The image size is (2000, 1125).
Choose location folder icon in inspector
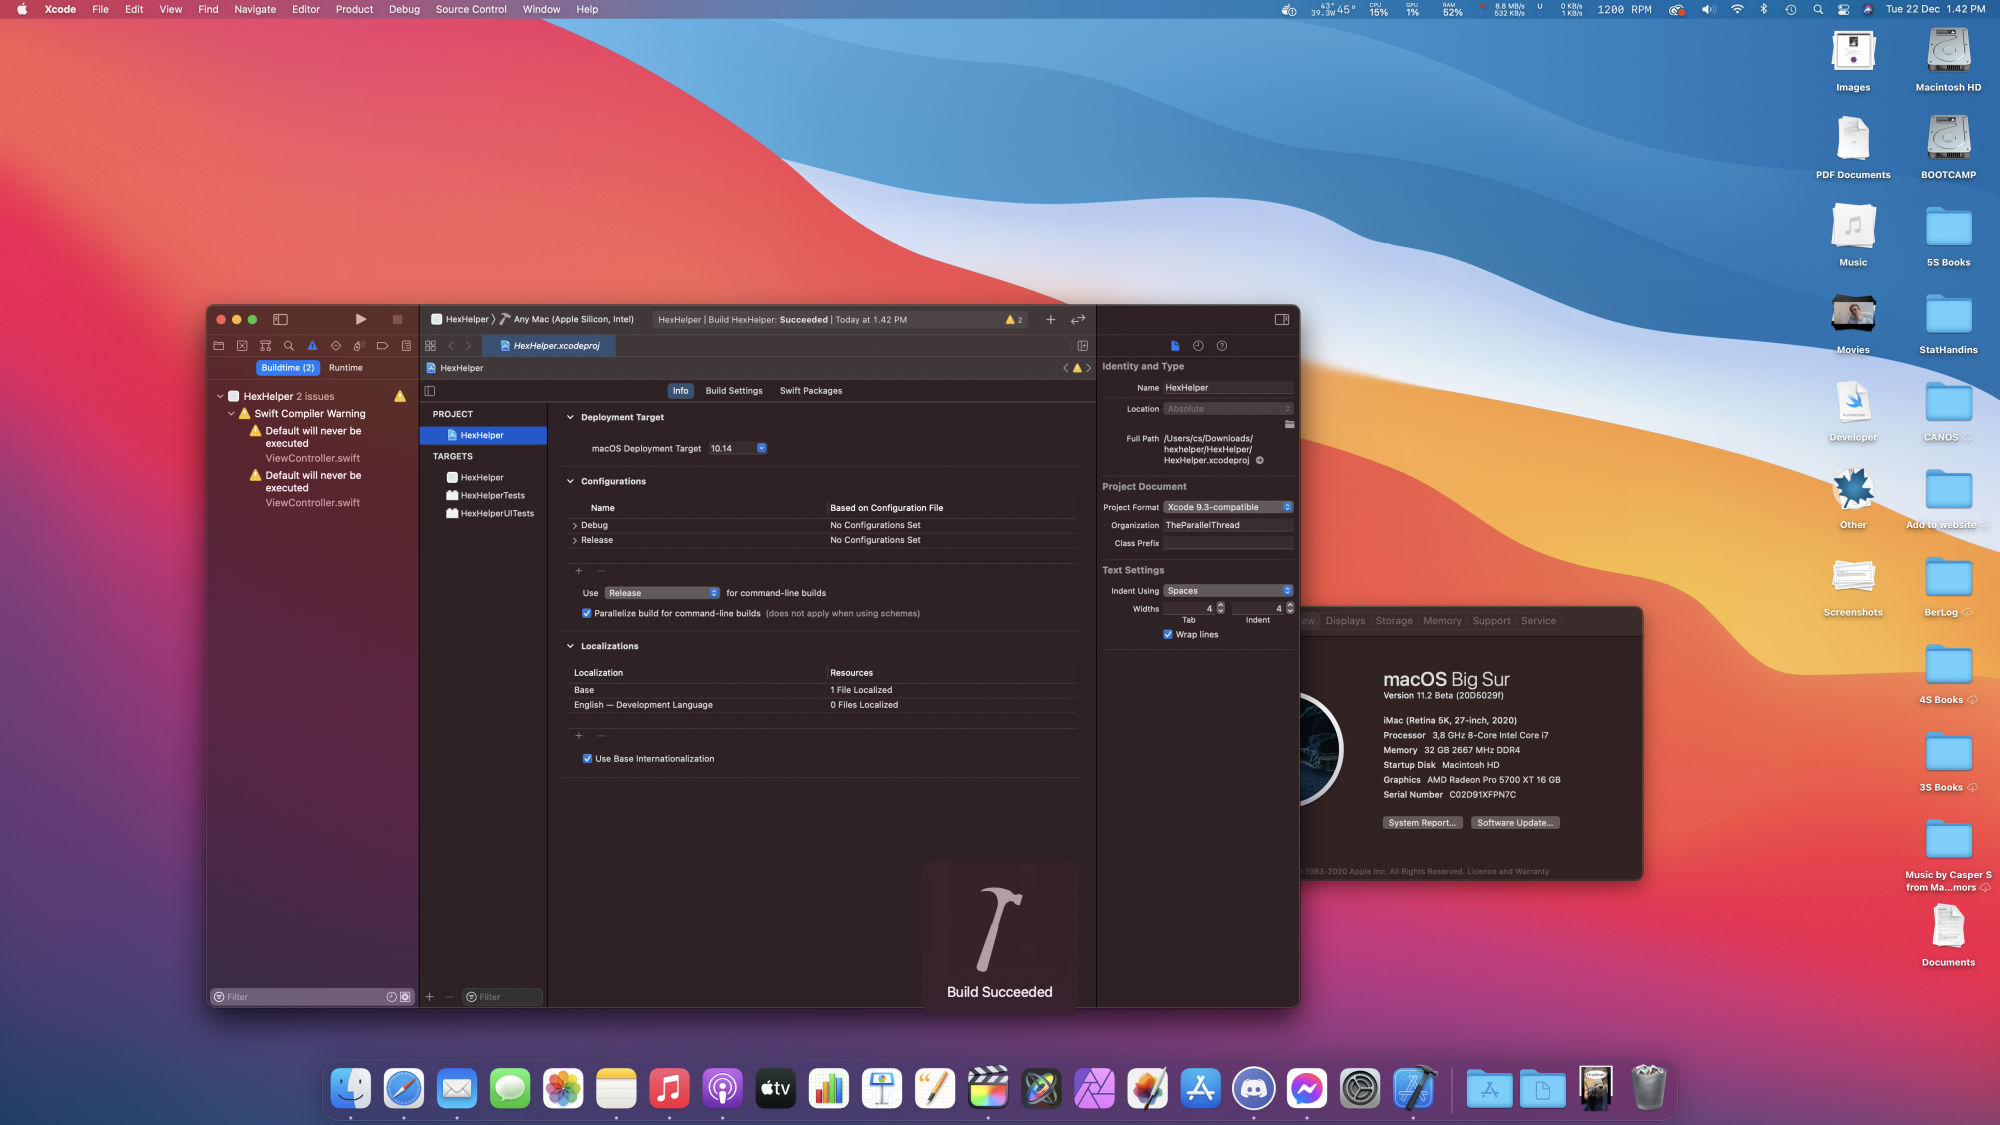coord(1289,425)
